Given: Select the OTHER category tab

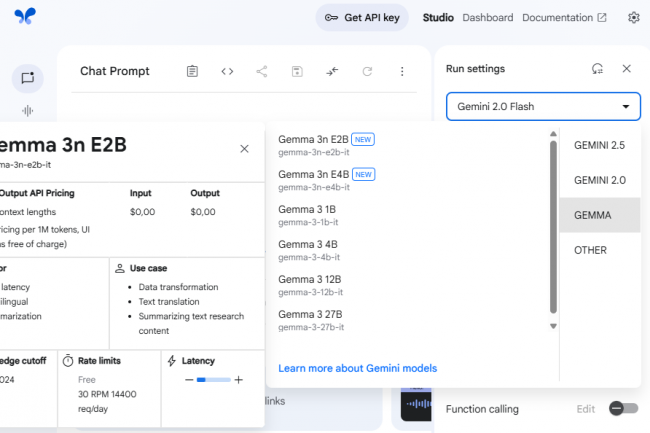Looking at the screenshot, I should click(x=599, y=250).
